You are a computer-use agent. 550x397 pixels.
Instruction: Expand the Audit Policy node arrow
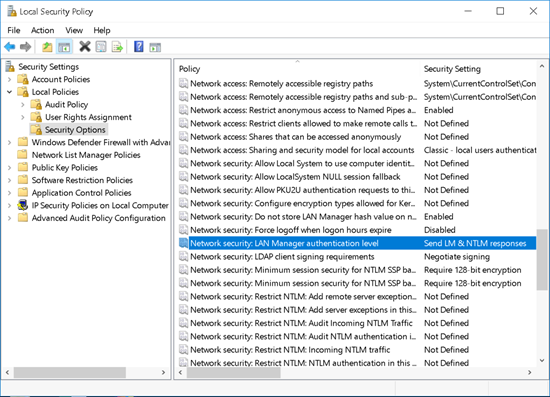tap(23, 105)
